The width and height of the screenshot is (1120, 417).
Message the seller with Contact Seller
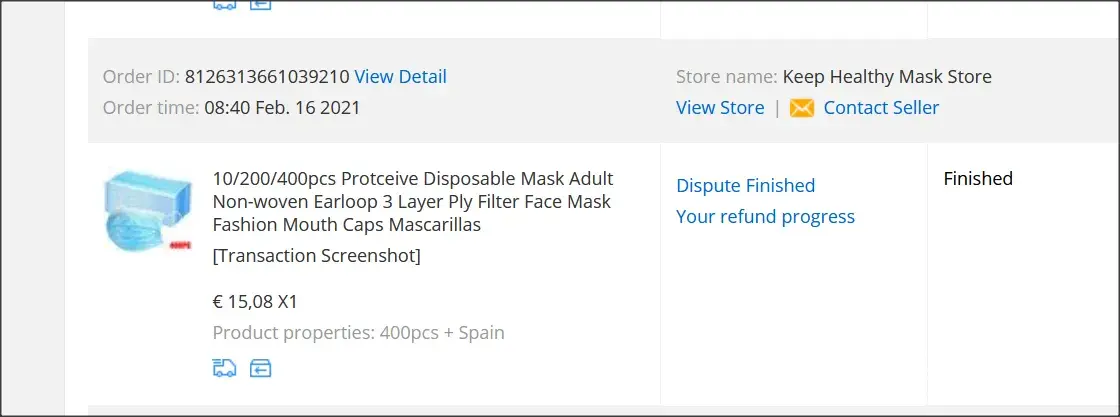coord(881,108)
